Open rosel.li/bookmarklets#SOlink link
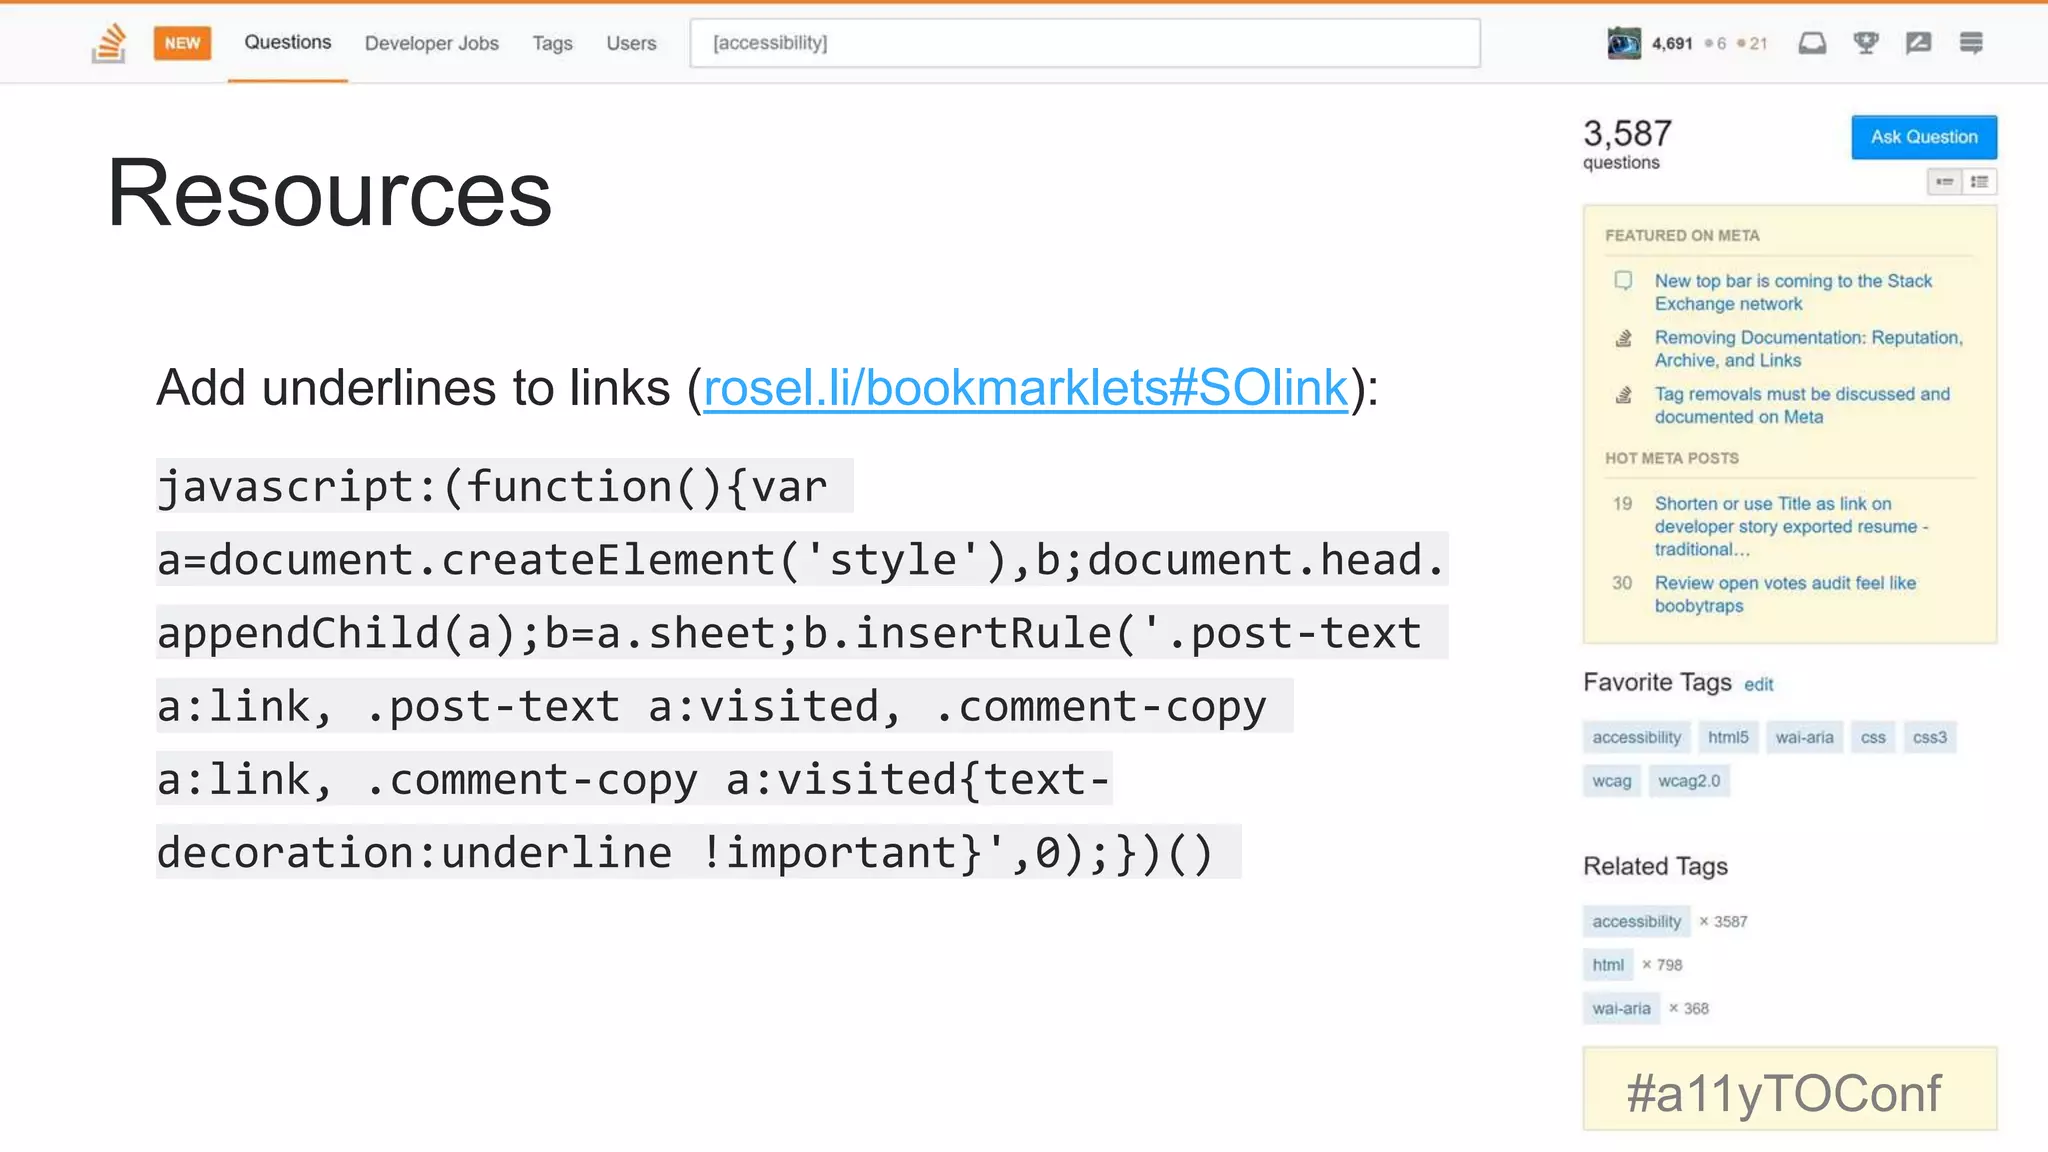The image size is (2048, 1152). [x=1026, y=388]
